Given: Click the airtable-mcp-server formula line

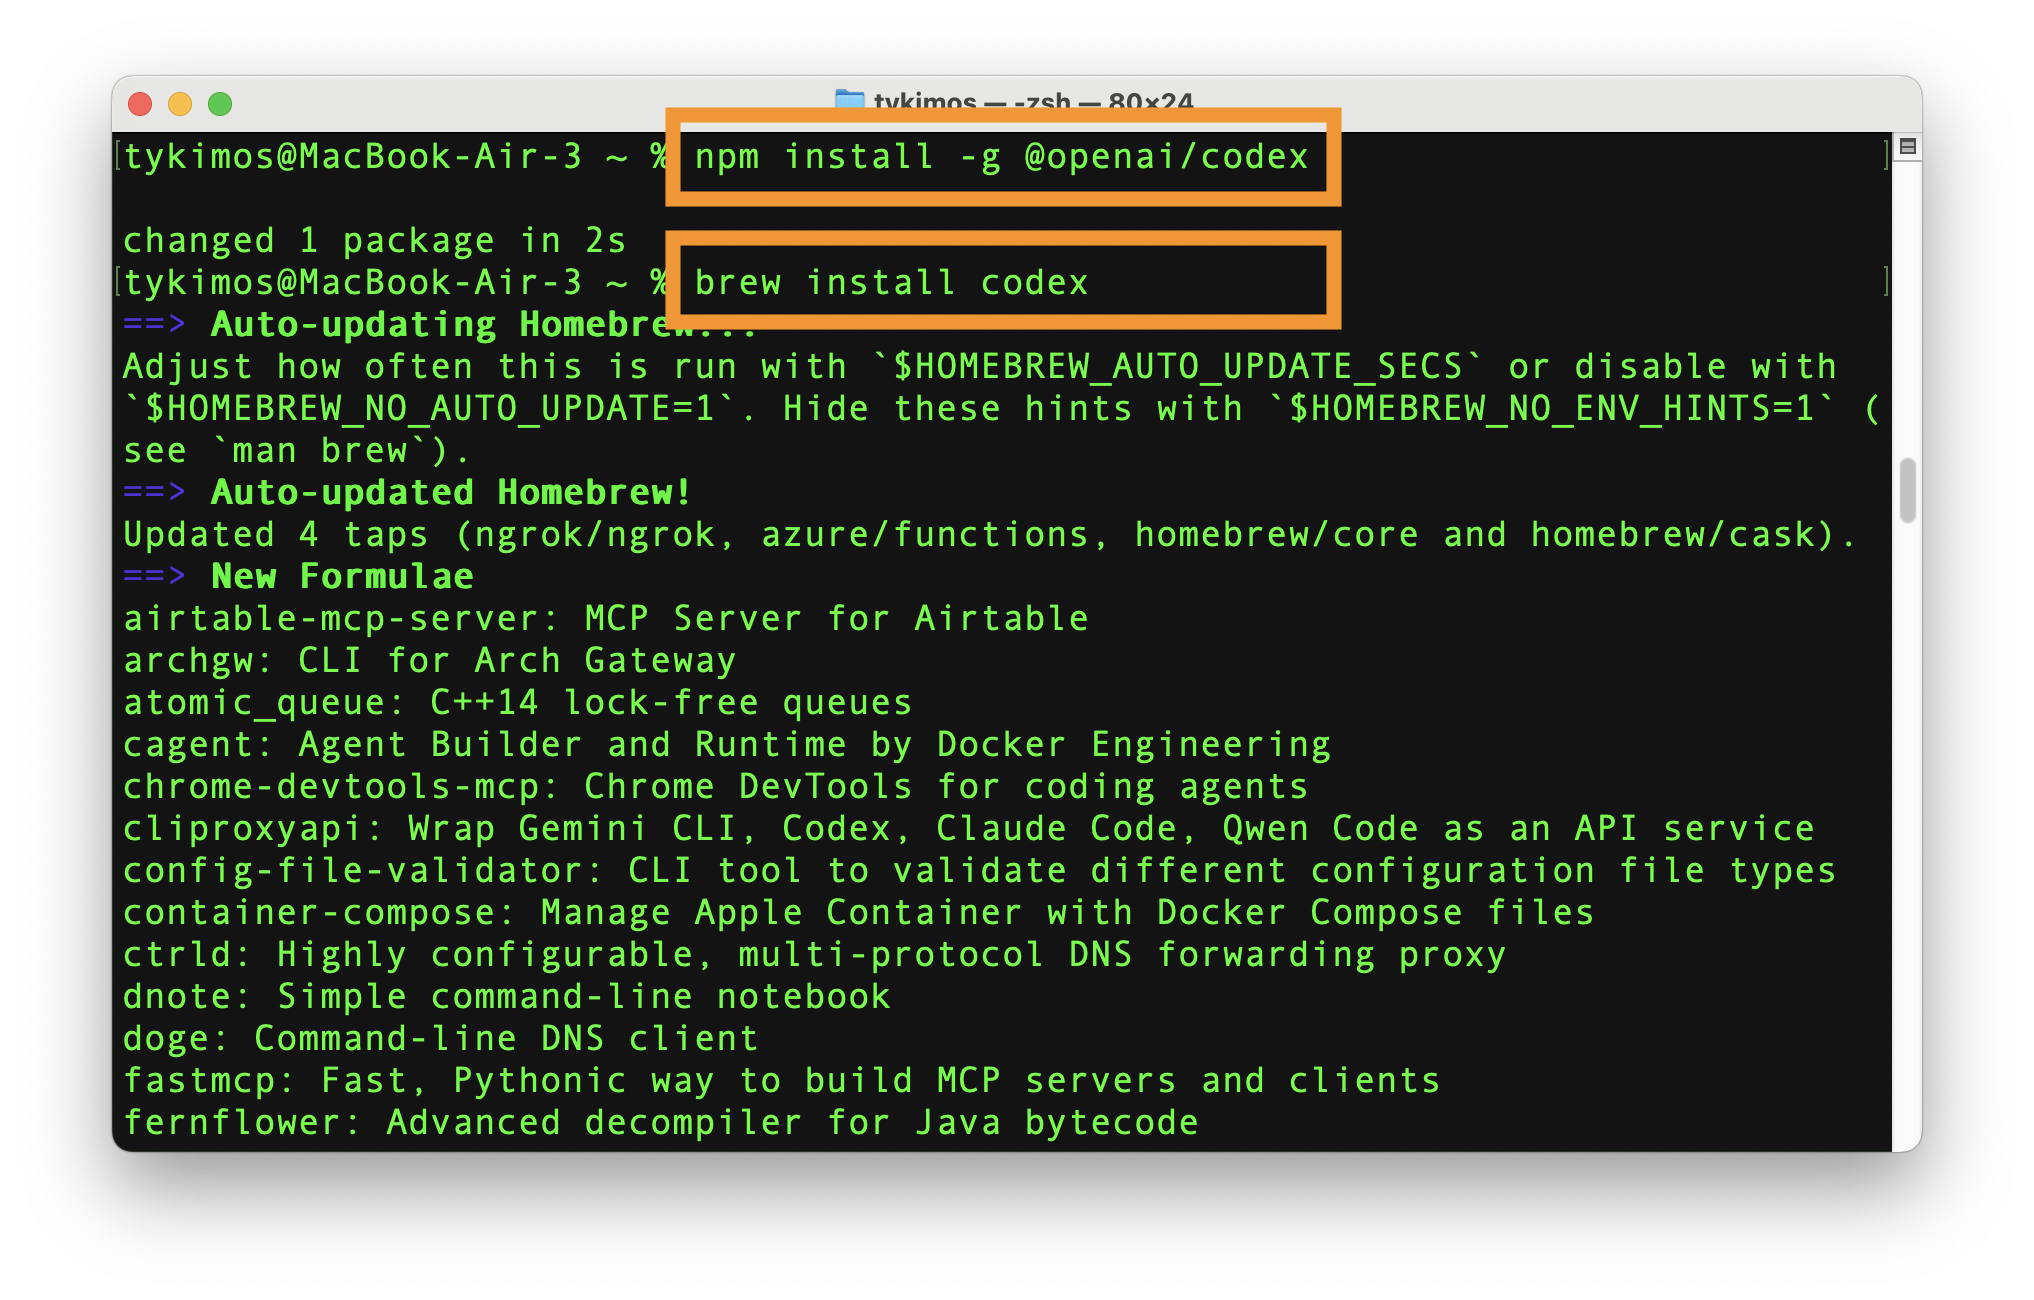Looking at the screenshot, I should pos(605,619).
